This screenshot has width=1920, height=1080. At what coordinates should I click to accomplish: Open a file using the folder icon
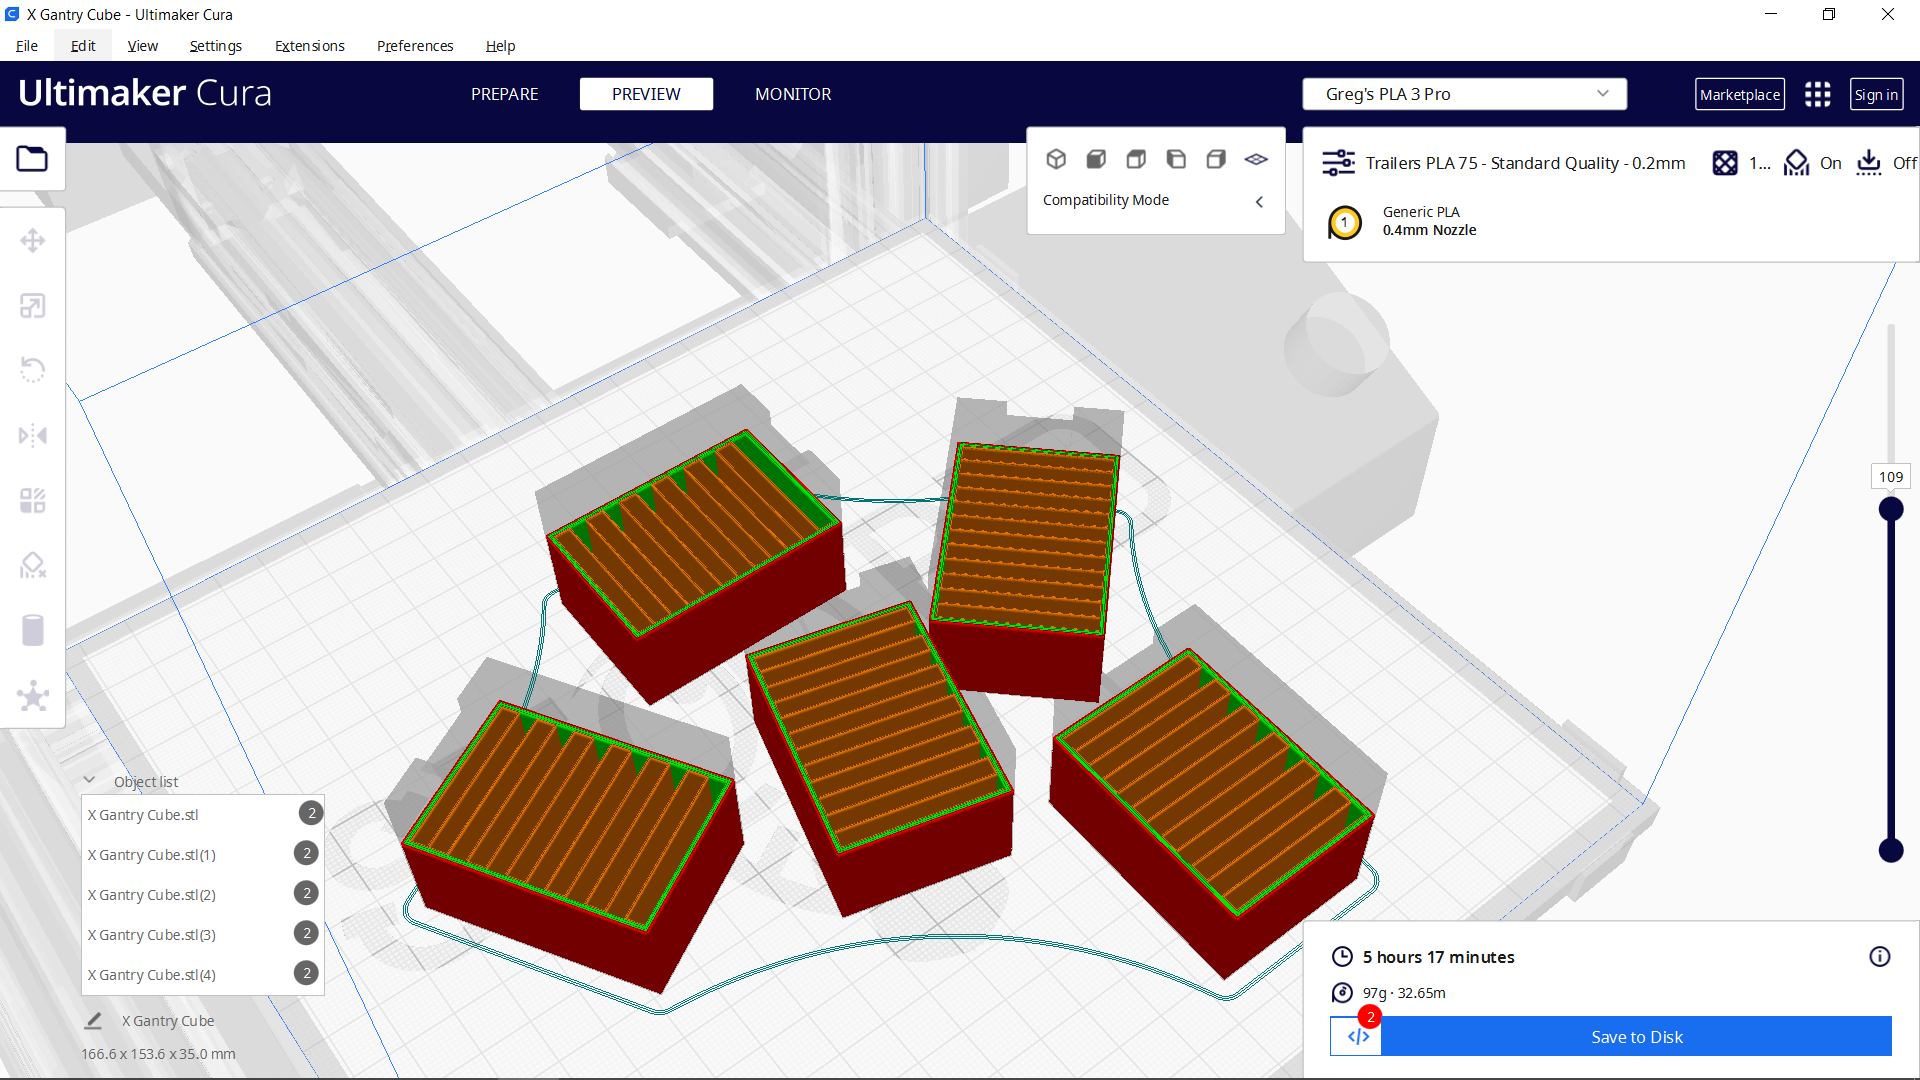pyautogui.click(x=33, y=158)
